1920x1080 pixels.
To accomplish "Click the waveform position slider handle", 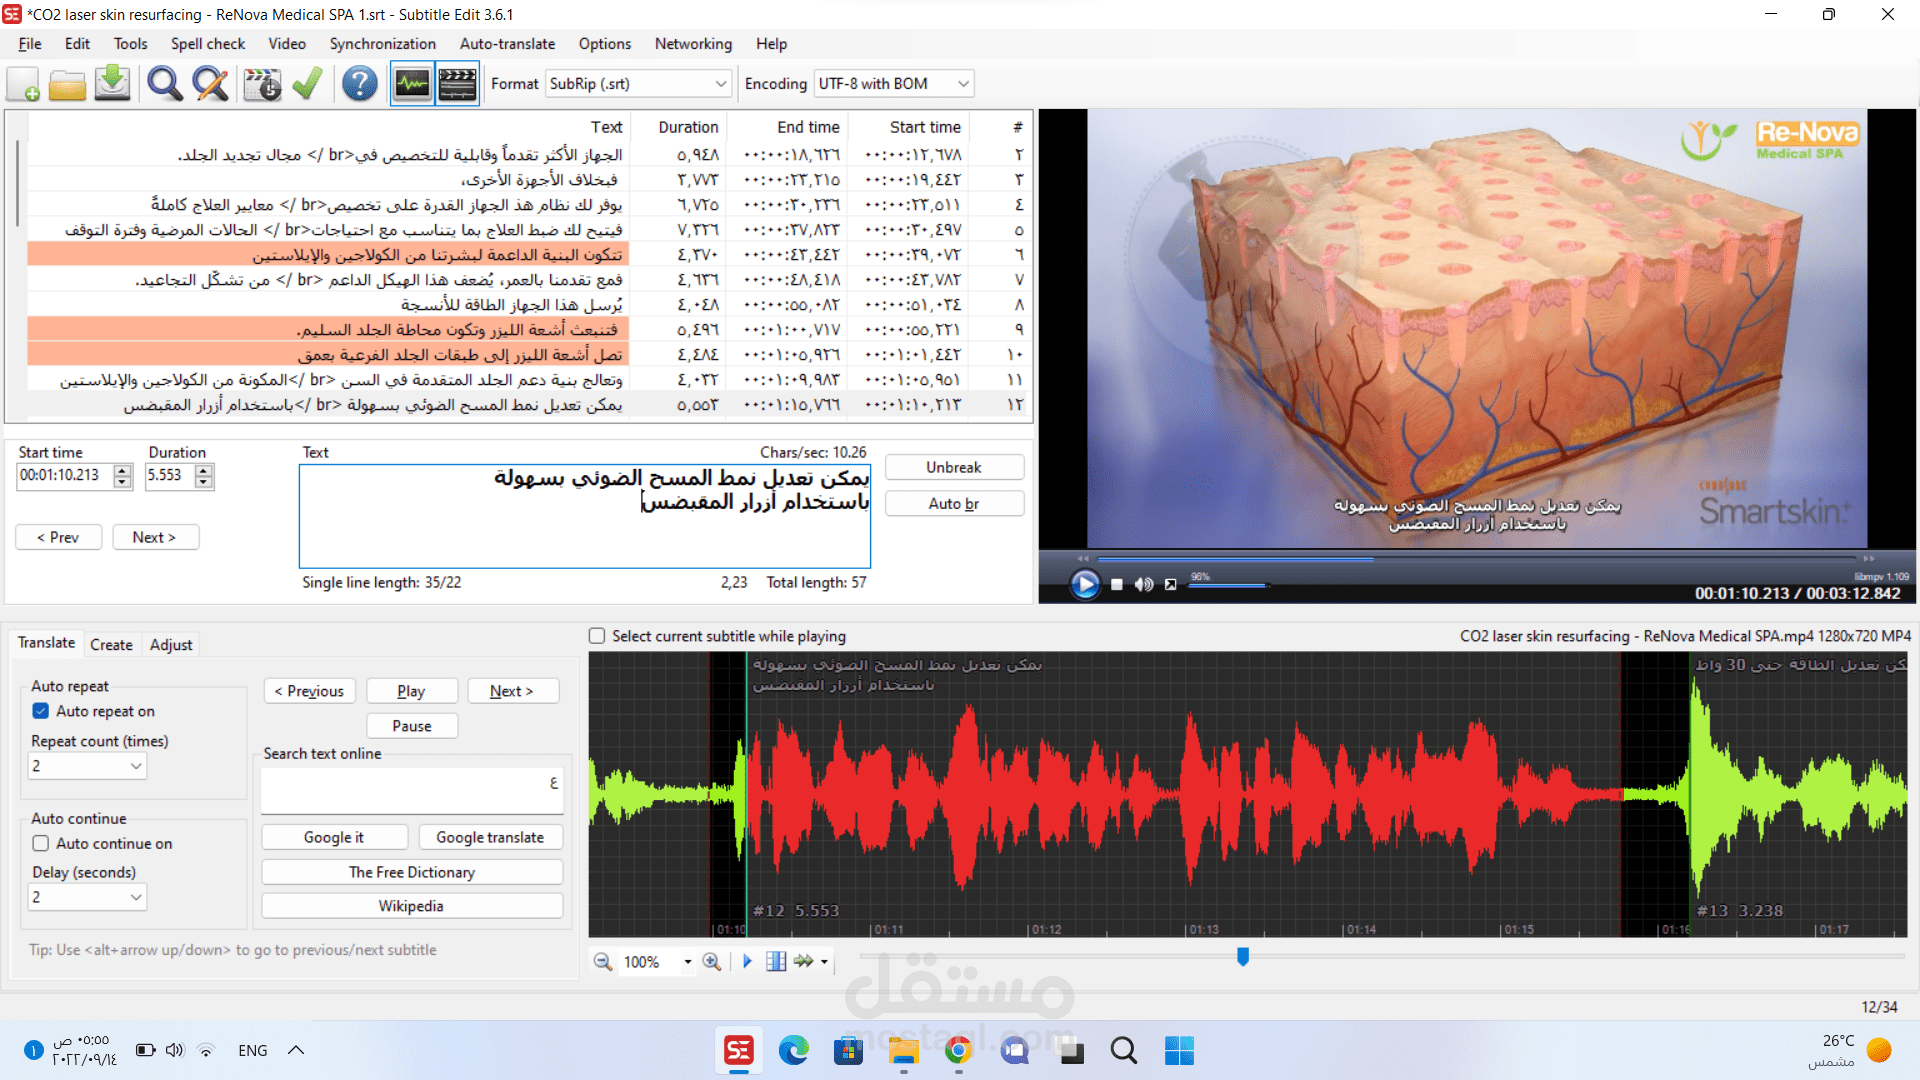I will click(x=1243, y=957).
